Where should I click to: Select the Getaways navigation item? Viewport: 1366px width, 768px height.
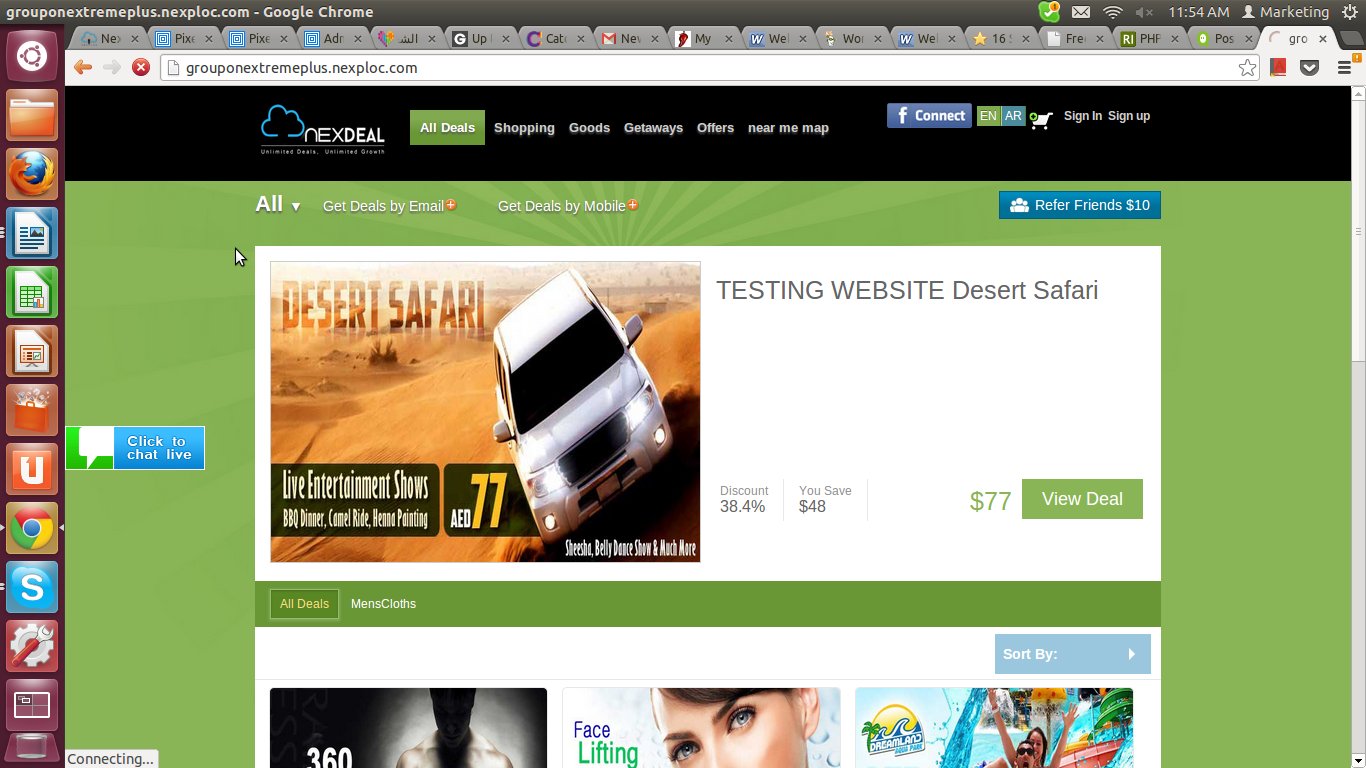[653, 128]
